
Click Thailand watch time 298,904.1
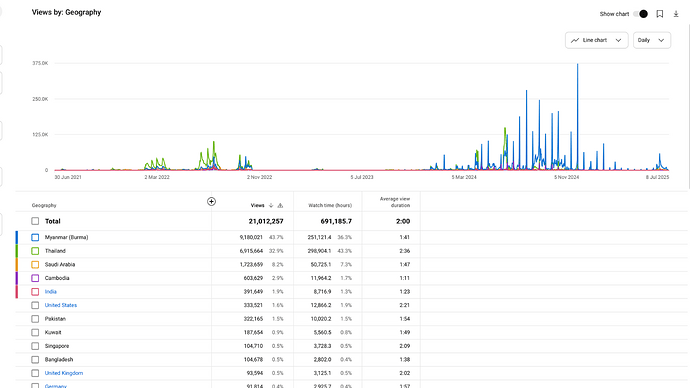click(319, 251)
